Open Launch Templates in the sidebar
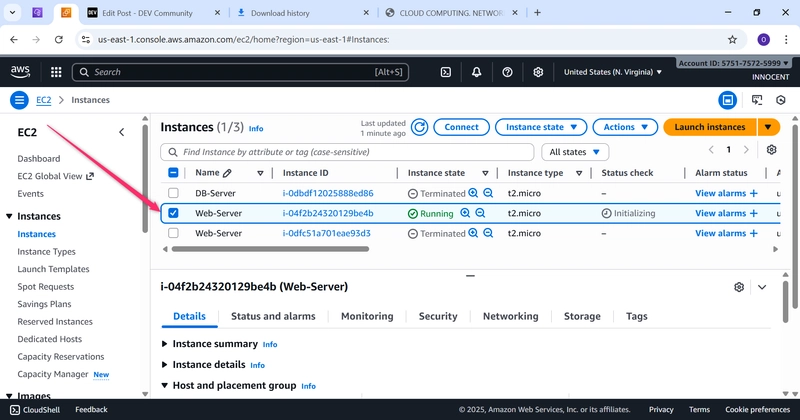Viewport: 800px width, 420px height. tap(53, 269)
